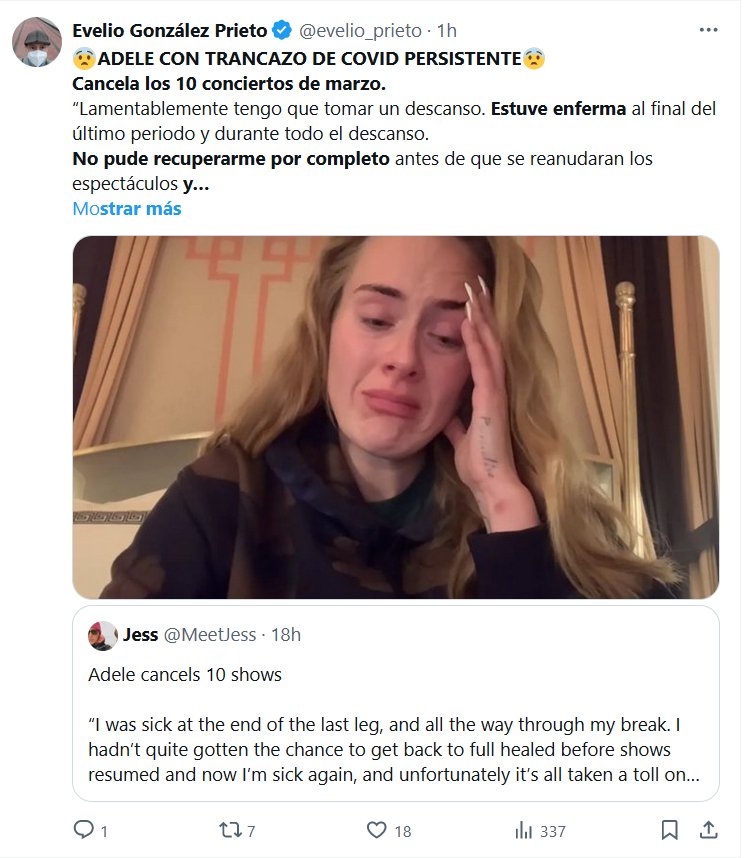The image size is (744, 858).
Task: Click Jess's small profile avatar
Action: click(102, 635)
